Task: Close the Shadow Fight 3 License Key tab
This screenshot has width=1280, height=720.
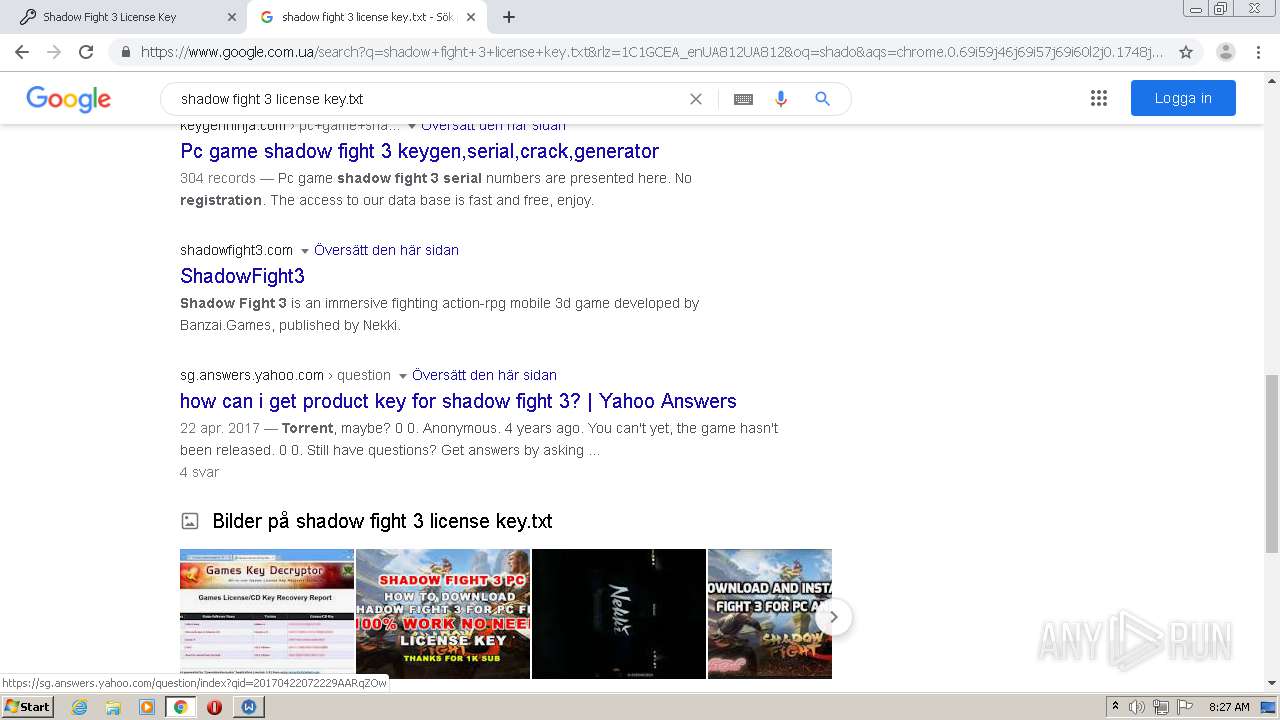Action: click(231, 17)
